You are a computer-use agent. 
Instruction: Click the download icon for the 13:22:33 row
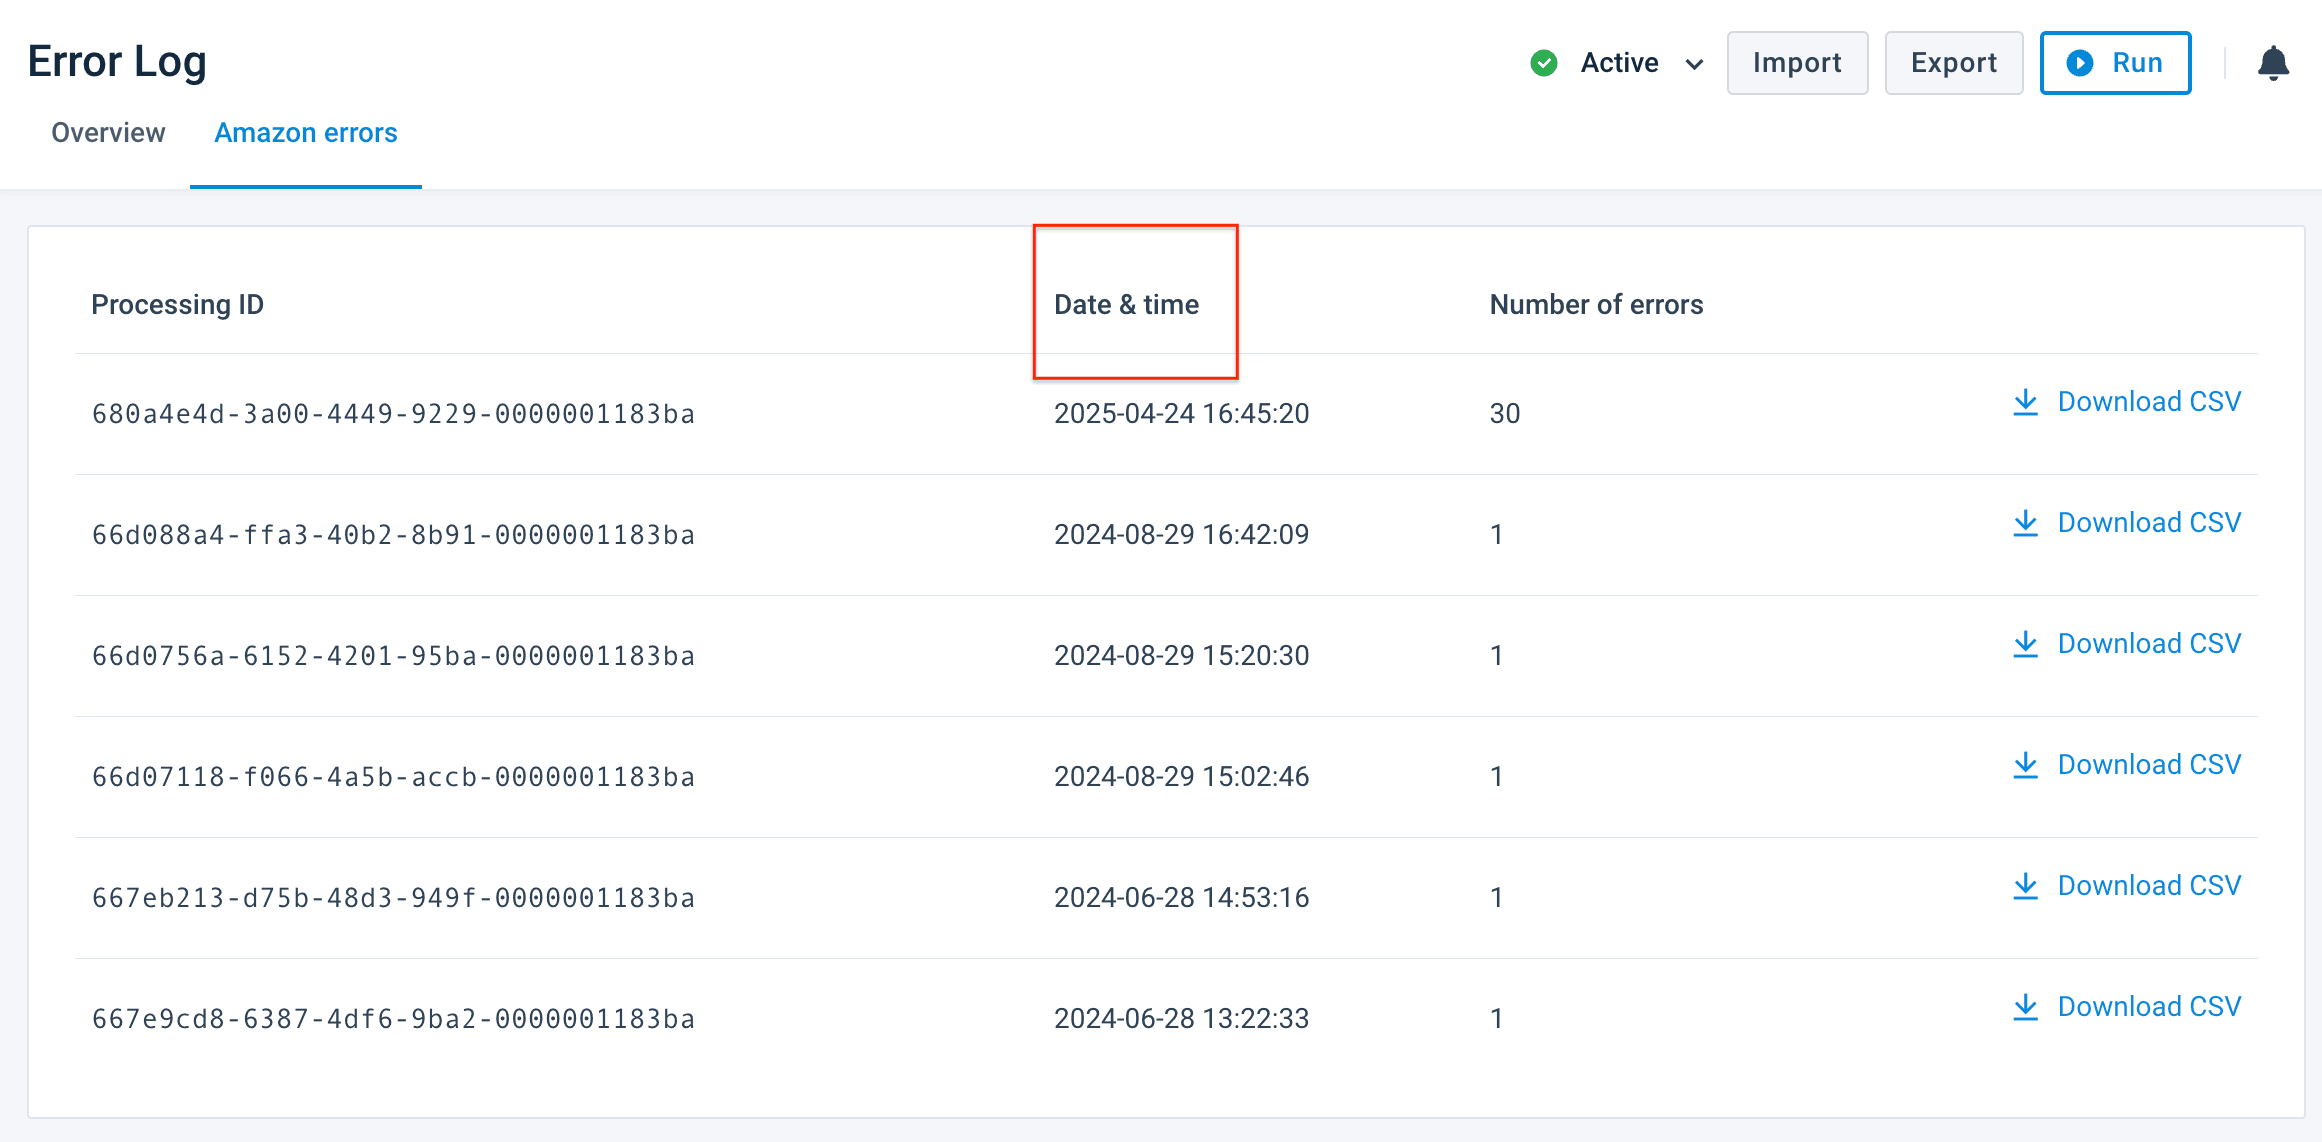tap(2025, 1007)
